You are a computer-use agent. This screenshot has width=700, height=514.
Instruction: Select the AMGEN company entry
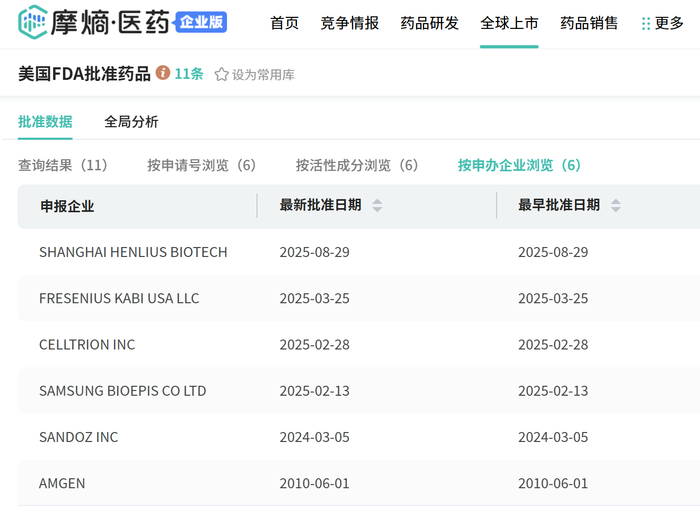coord(62,483)
